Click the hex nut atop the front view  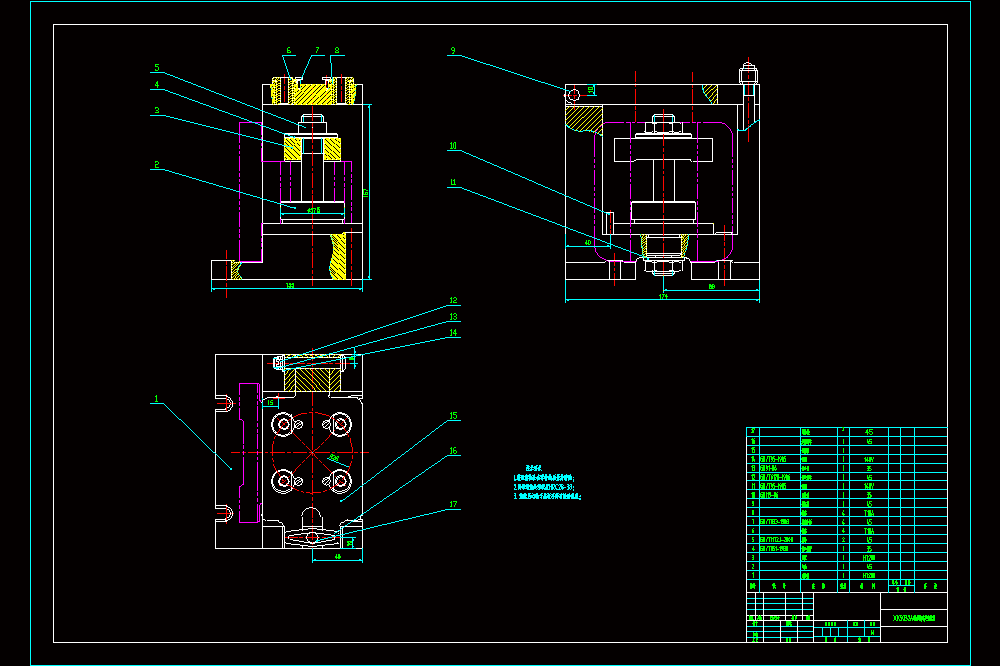coord(312,121)
